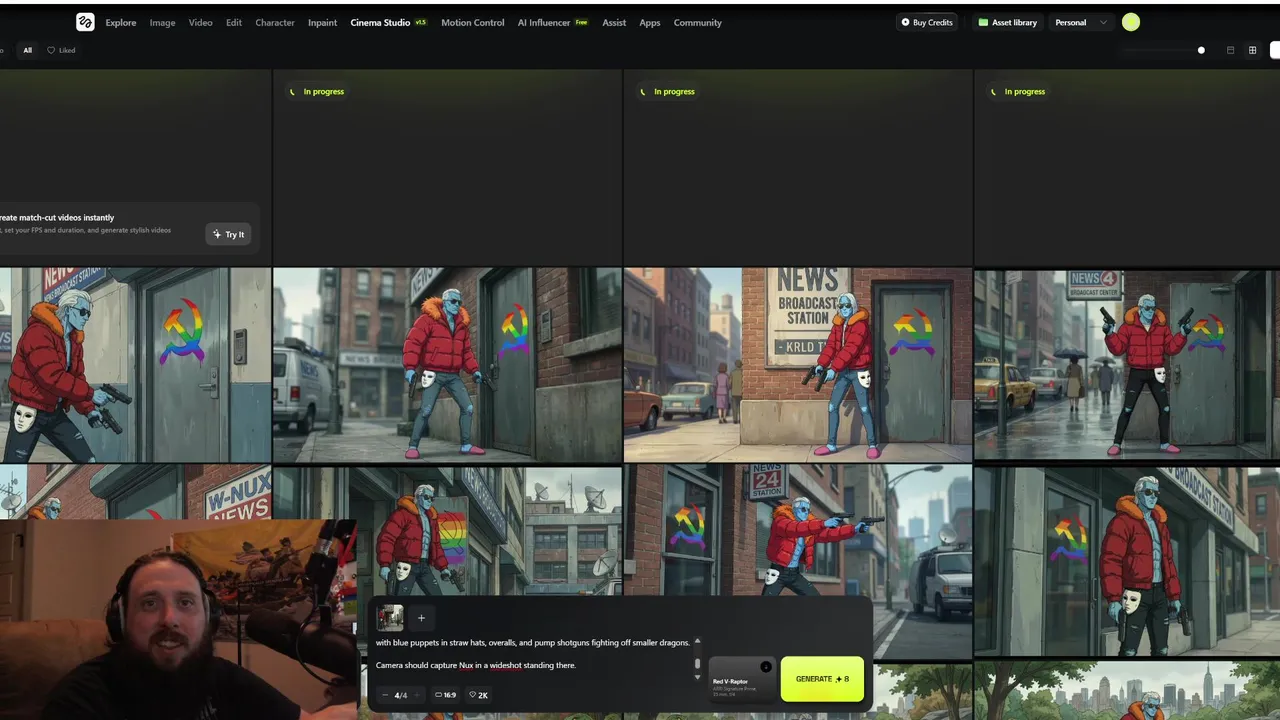Select the All filter
This screenshot has height=720, width=1280.
pyautogui.click(x=28, y=50)
